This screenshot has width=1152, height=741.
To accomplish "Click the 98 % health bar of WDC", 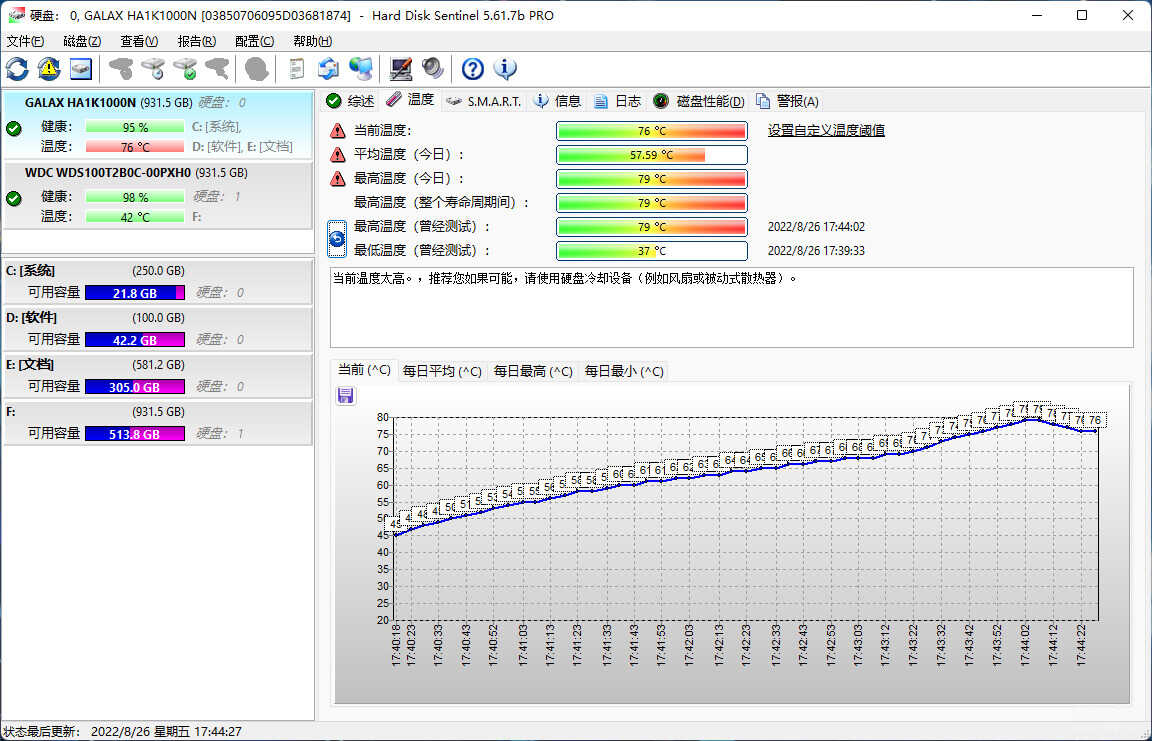I will point(135,197).
